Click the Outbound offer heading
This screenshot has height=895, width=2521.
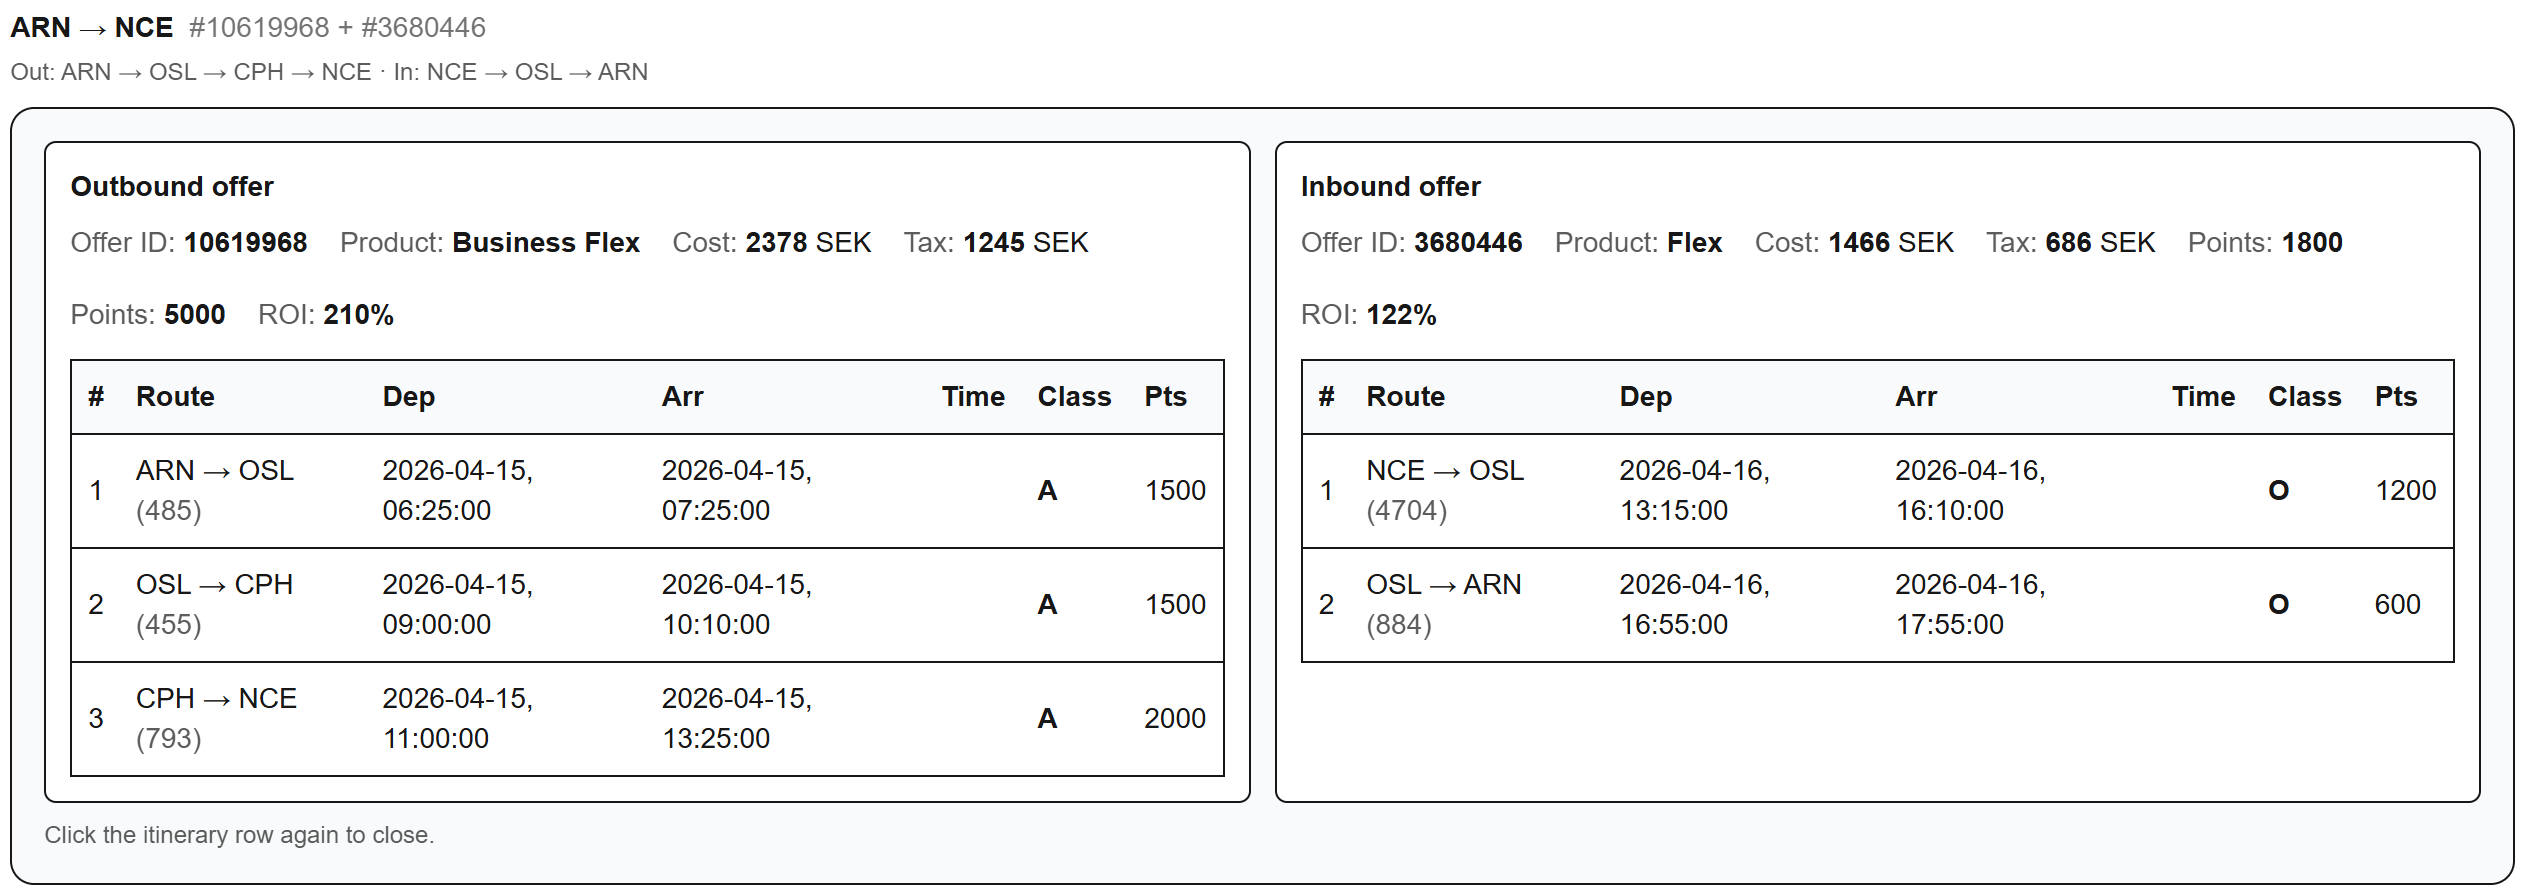(172, 187)
